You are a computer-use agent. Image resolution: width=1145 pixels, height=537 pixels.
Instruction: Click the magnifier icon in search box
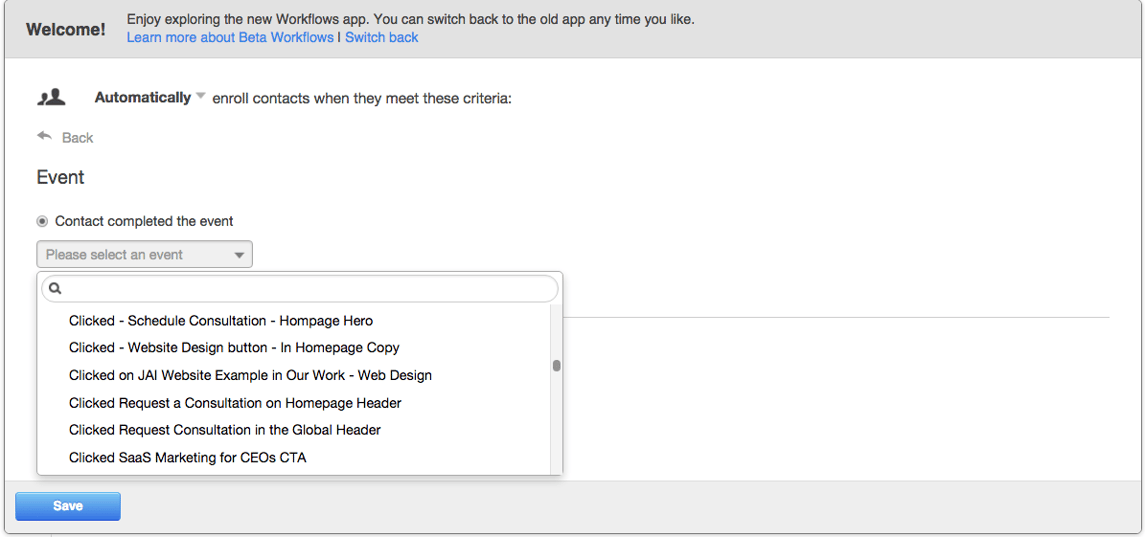[x=56, y=288]
